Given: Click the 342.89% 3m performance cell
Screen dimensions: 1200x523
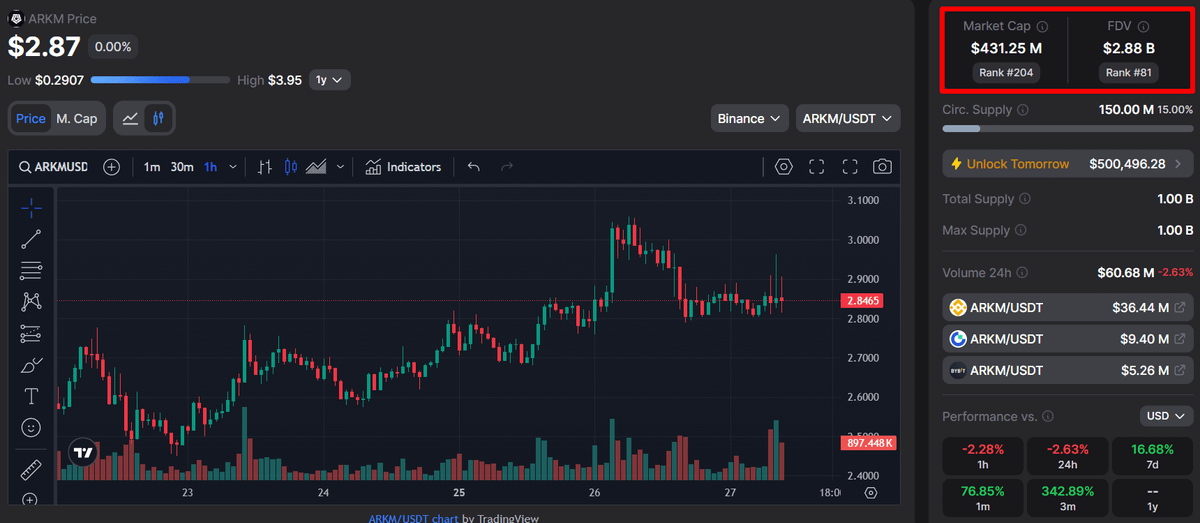Looking at the screenshot, I should point(1068,498).
